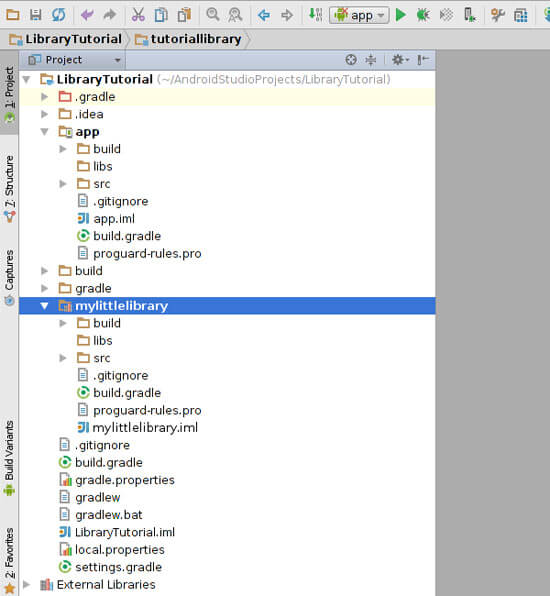Viewport: 550px width, 596px height.
Task: Click the Run with coverage icon
Action: (x=446, y=15)
